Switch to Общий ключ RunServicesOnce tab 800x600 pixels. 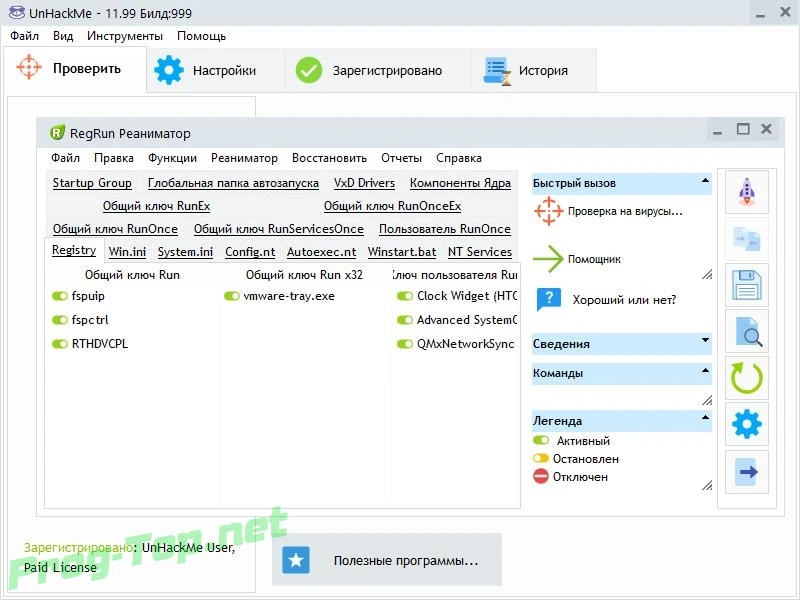(279, 229)
